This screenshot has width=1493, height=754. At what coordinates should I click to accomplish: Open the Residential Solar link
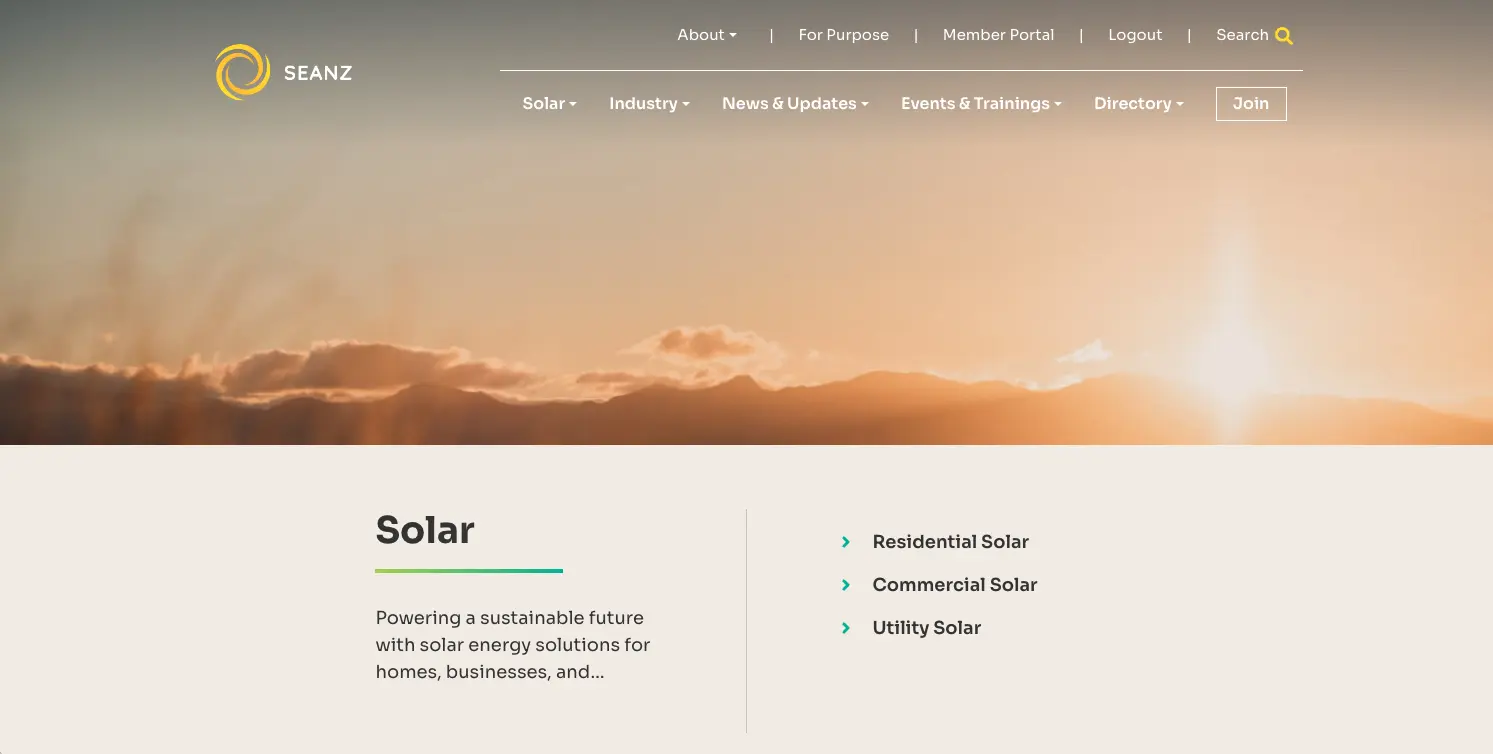tap(950, 542)
